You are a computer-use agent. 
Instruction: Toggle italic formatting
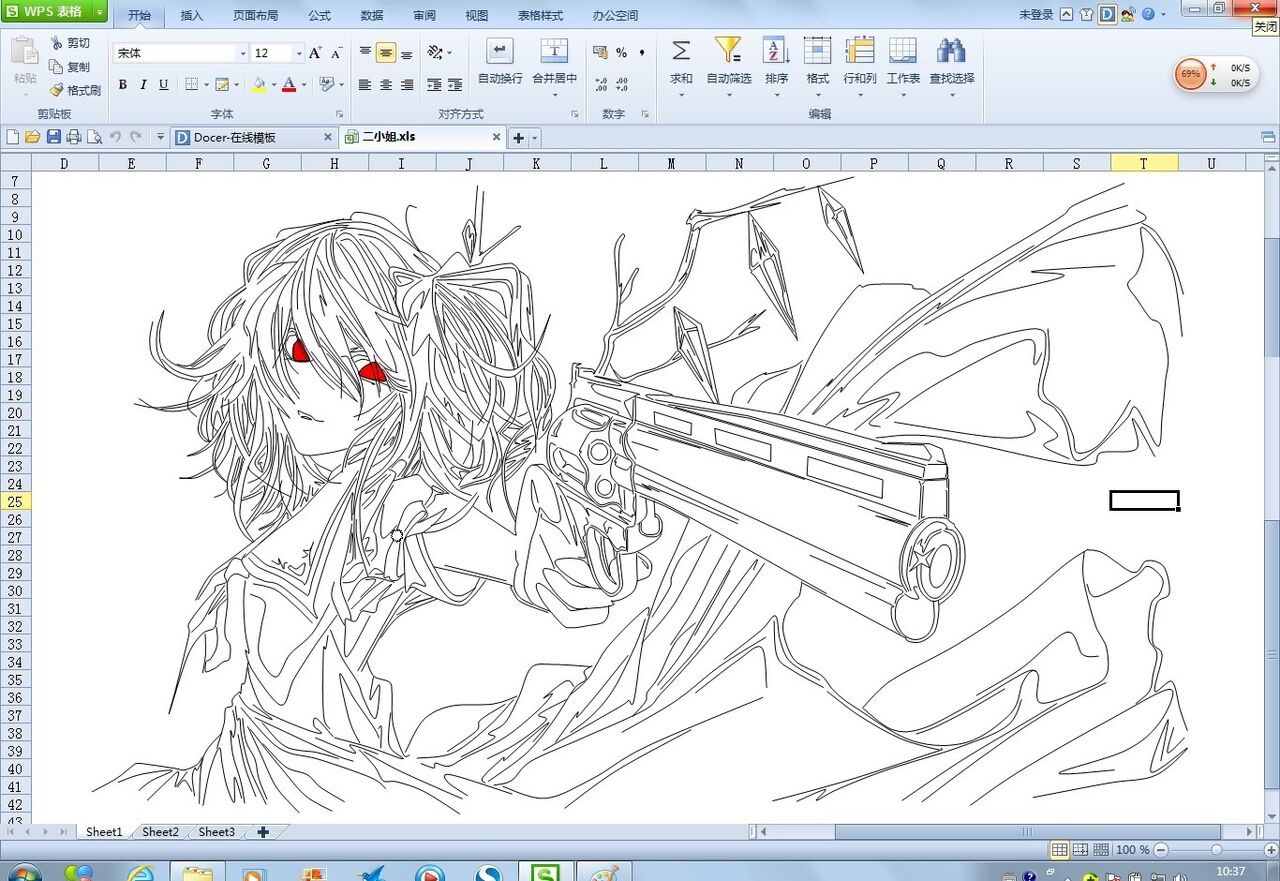143,85
